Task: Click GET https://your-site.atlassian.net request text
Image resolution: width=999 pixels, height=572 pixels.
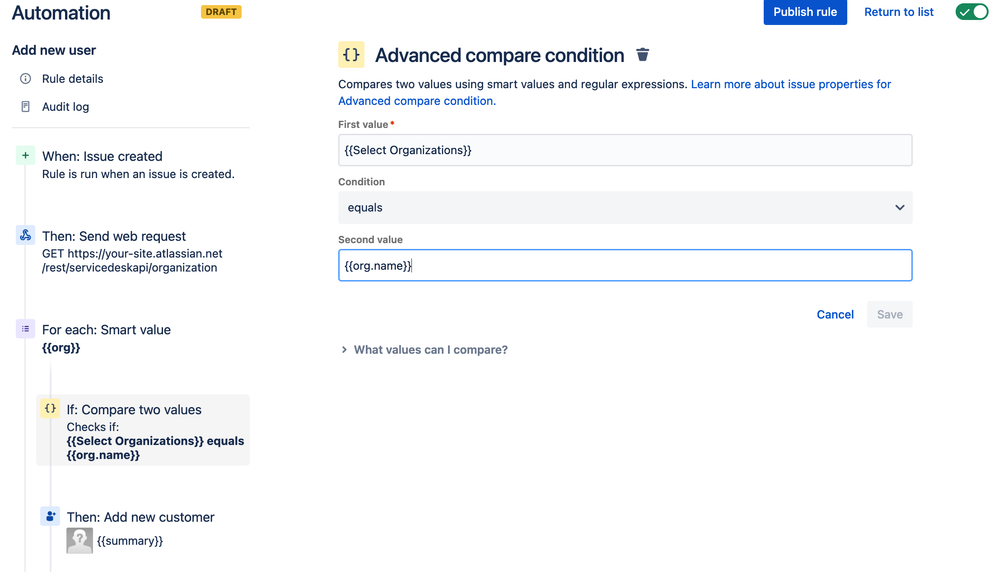Action: [x=132, y=261]
